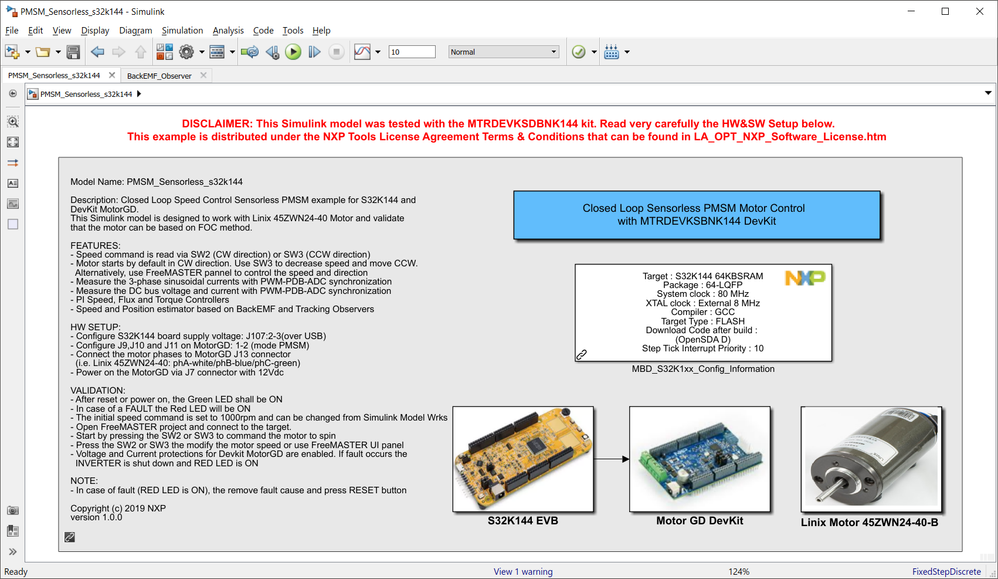
Task: Expand the Model Advisor dropdown arrow
Action: click(x=594, y=52)
